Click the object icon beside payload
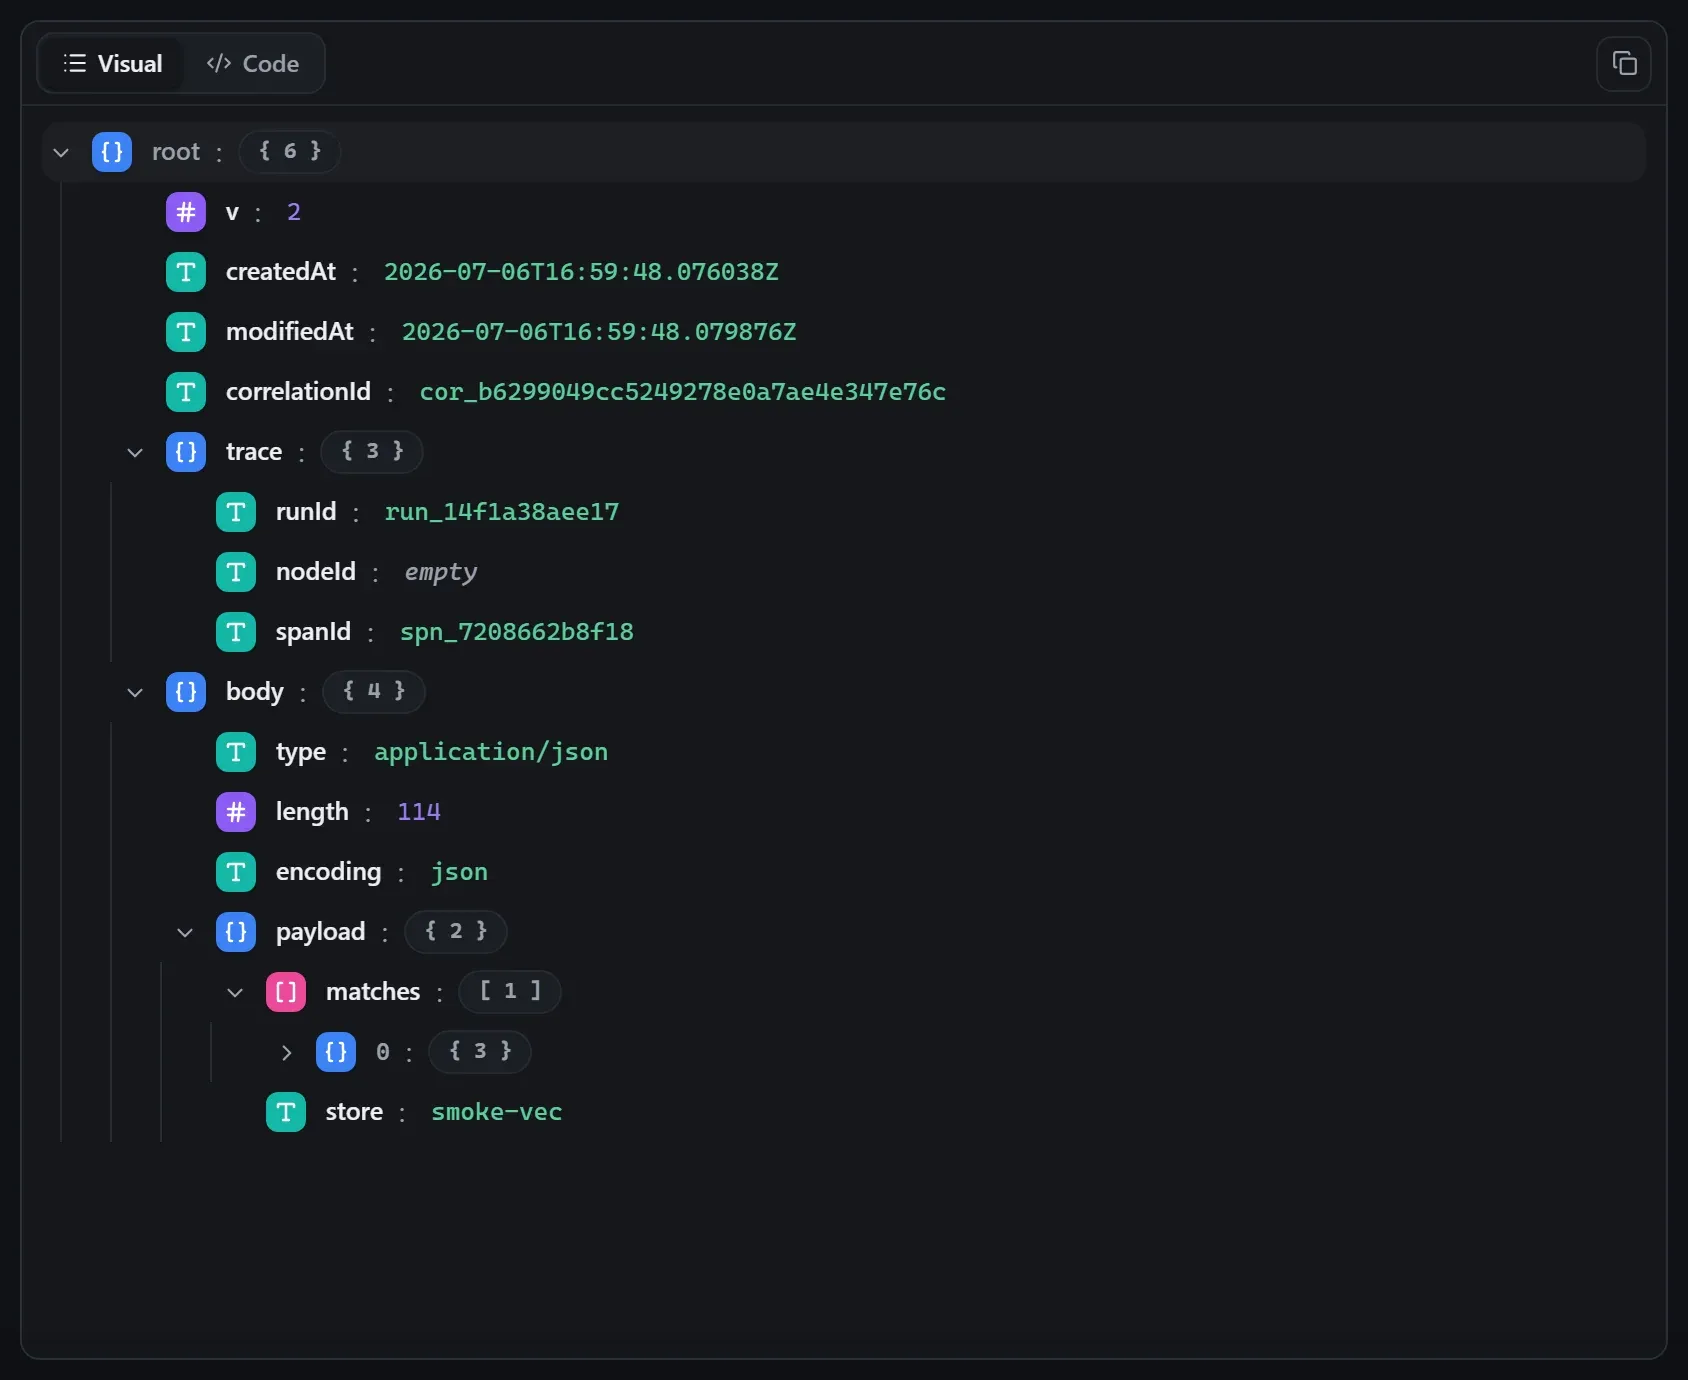Viewport: 1688px width, 1380px height. [236, 932]
